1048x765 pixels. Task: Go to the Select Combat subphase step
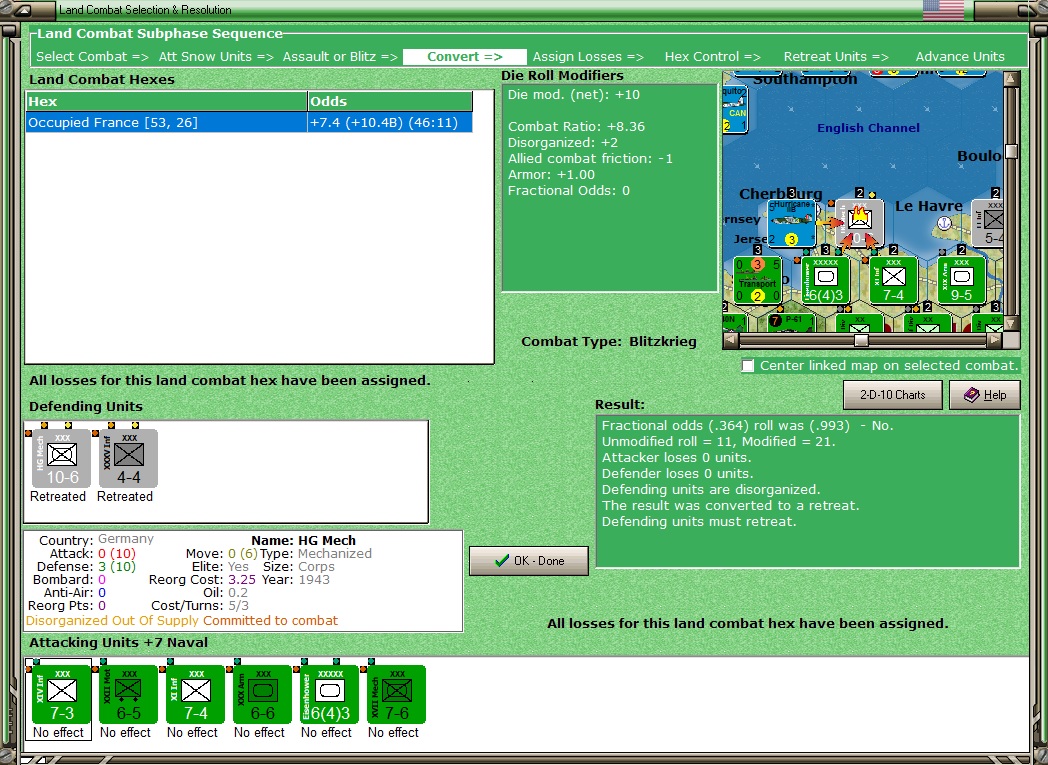92,57
